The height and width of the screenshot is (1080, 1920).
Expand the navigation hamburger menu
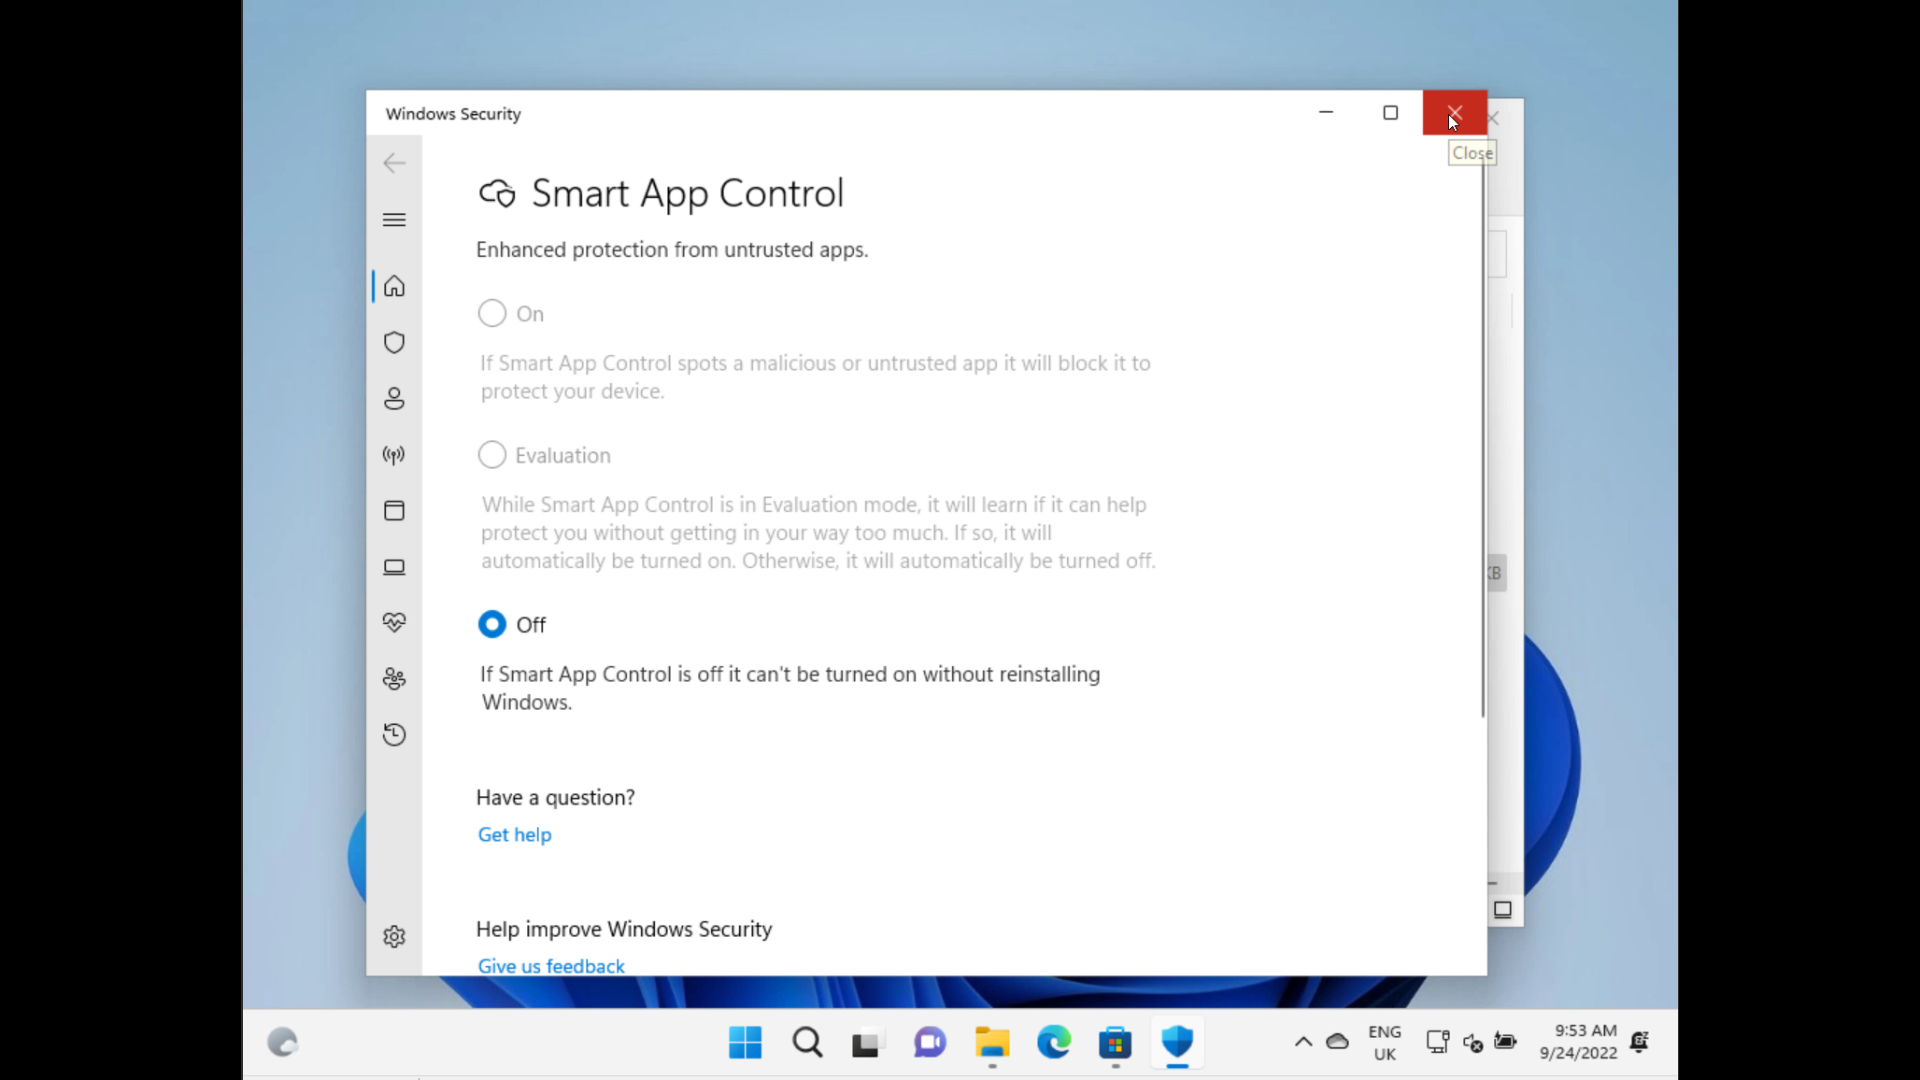(x=394, y=220)
